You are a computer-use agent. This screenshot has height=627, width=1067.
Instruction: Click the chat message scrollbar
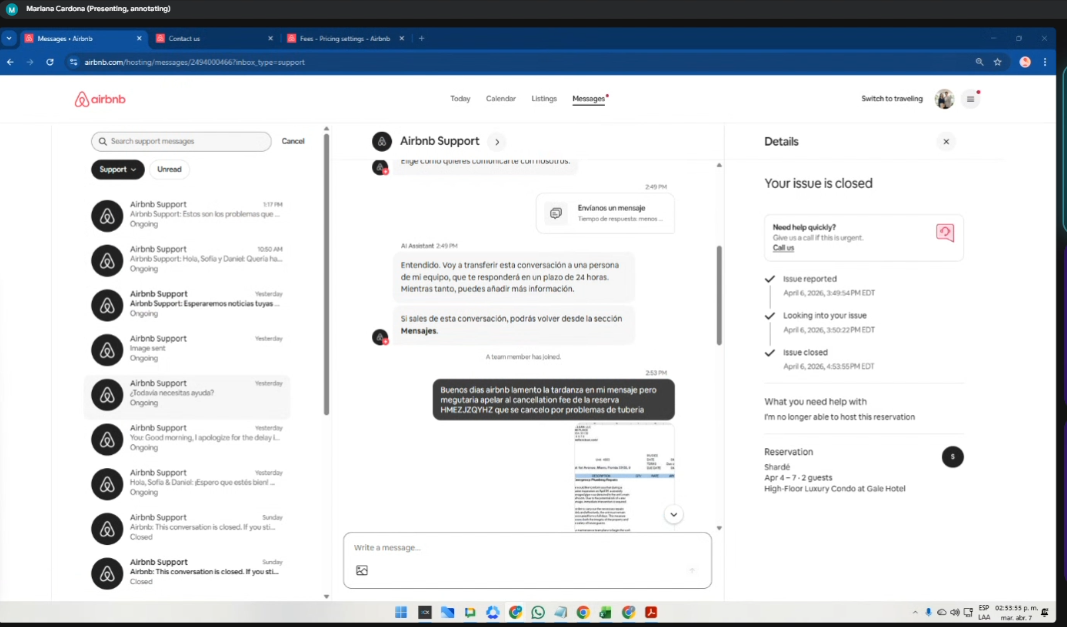pyautogui.click(x=719, y=295)
